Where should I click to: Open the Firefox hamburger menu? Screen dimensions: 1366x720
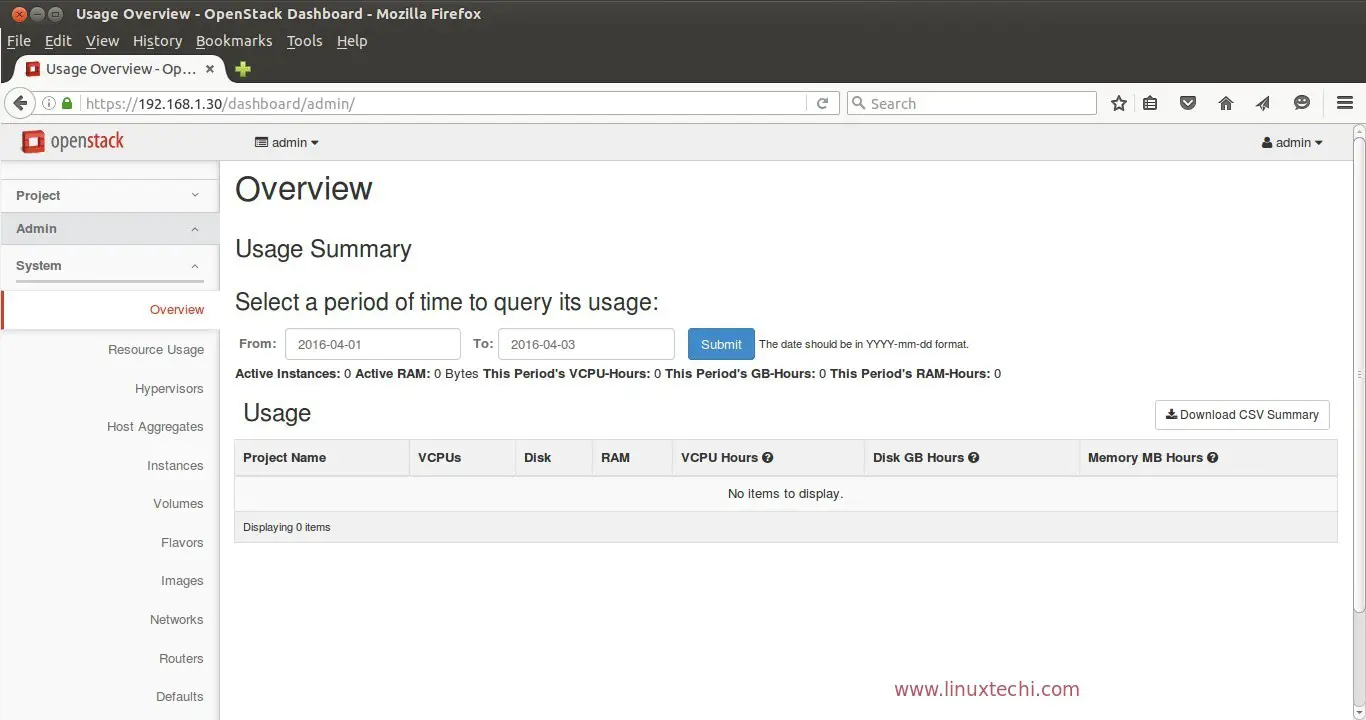(1345, 103)
